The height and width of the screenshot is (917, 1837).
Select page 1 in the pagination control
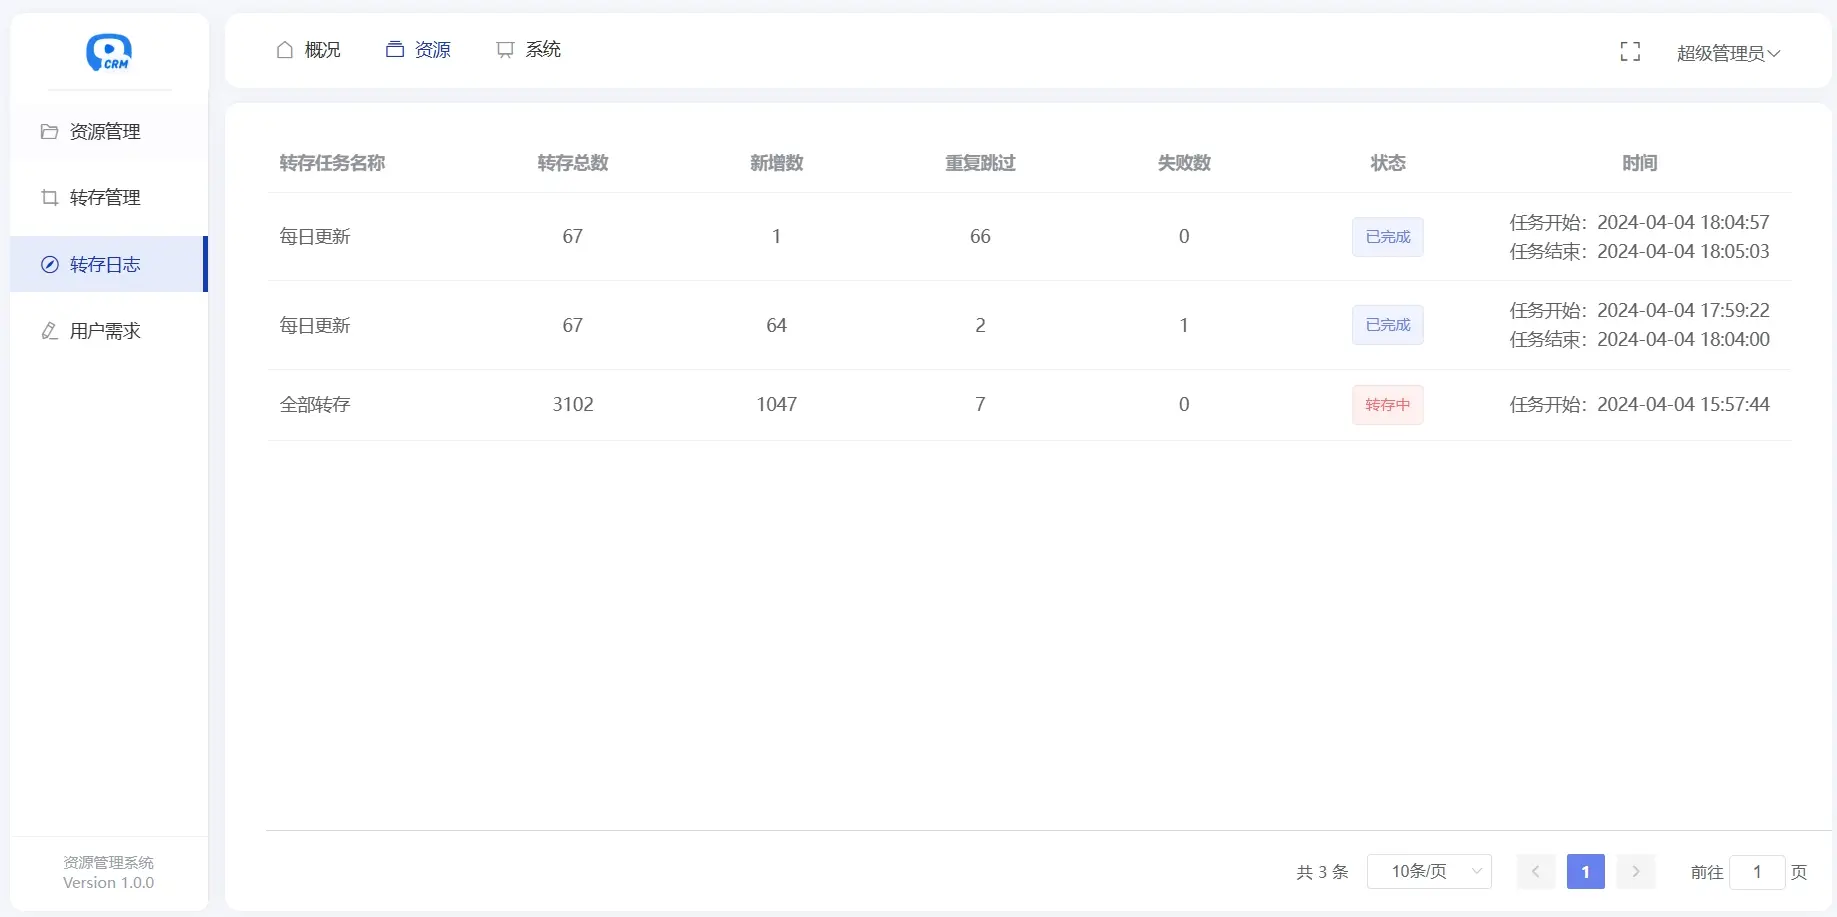(x=1585, y=871)
